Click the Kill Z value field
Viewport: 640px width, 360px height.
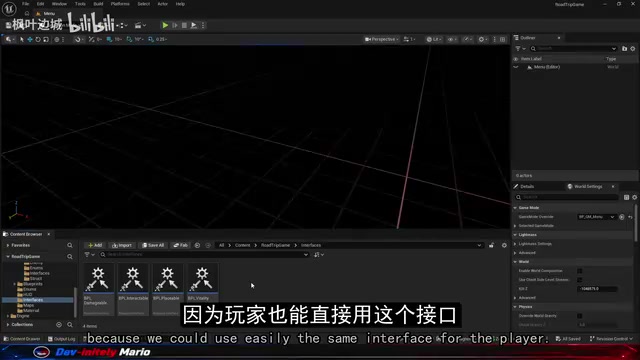(x=597, y=289)
